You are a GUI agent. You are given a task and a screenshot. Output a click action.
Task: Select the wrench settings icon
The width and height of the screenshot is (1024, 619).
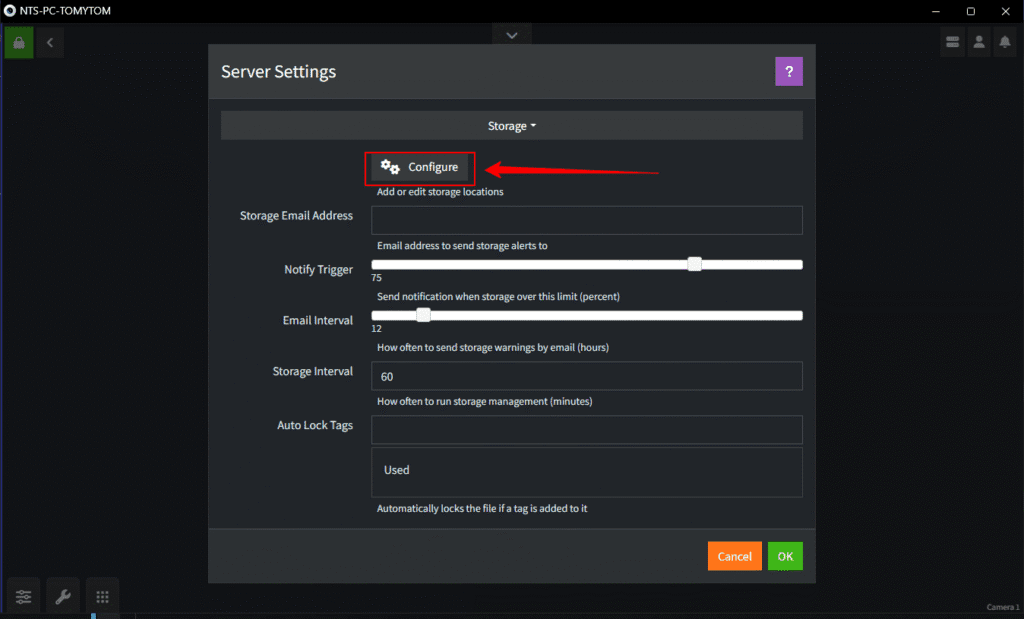(x=62, y=595)
